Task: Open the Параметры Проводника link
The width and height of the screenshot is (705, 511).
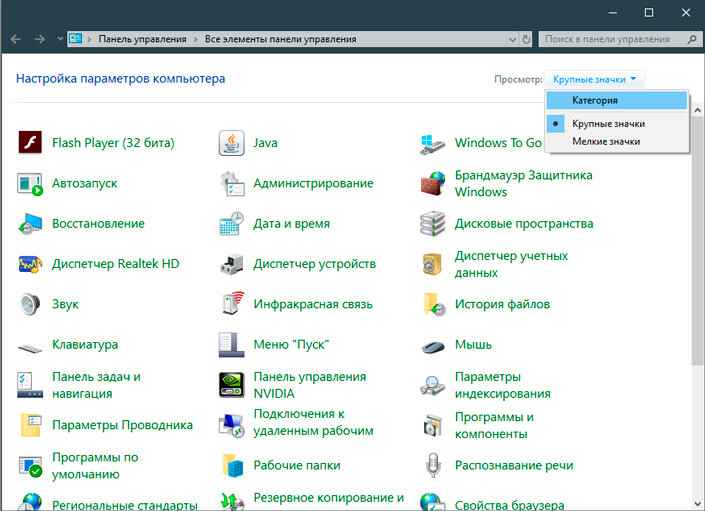Action: [122, 425]
